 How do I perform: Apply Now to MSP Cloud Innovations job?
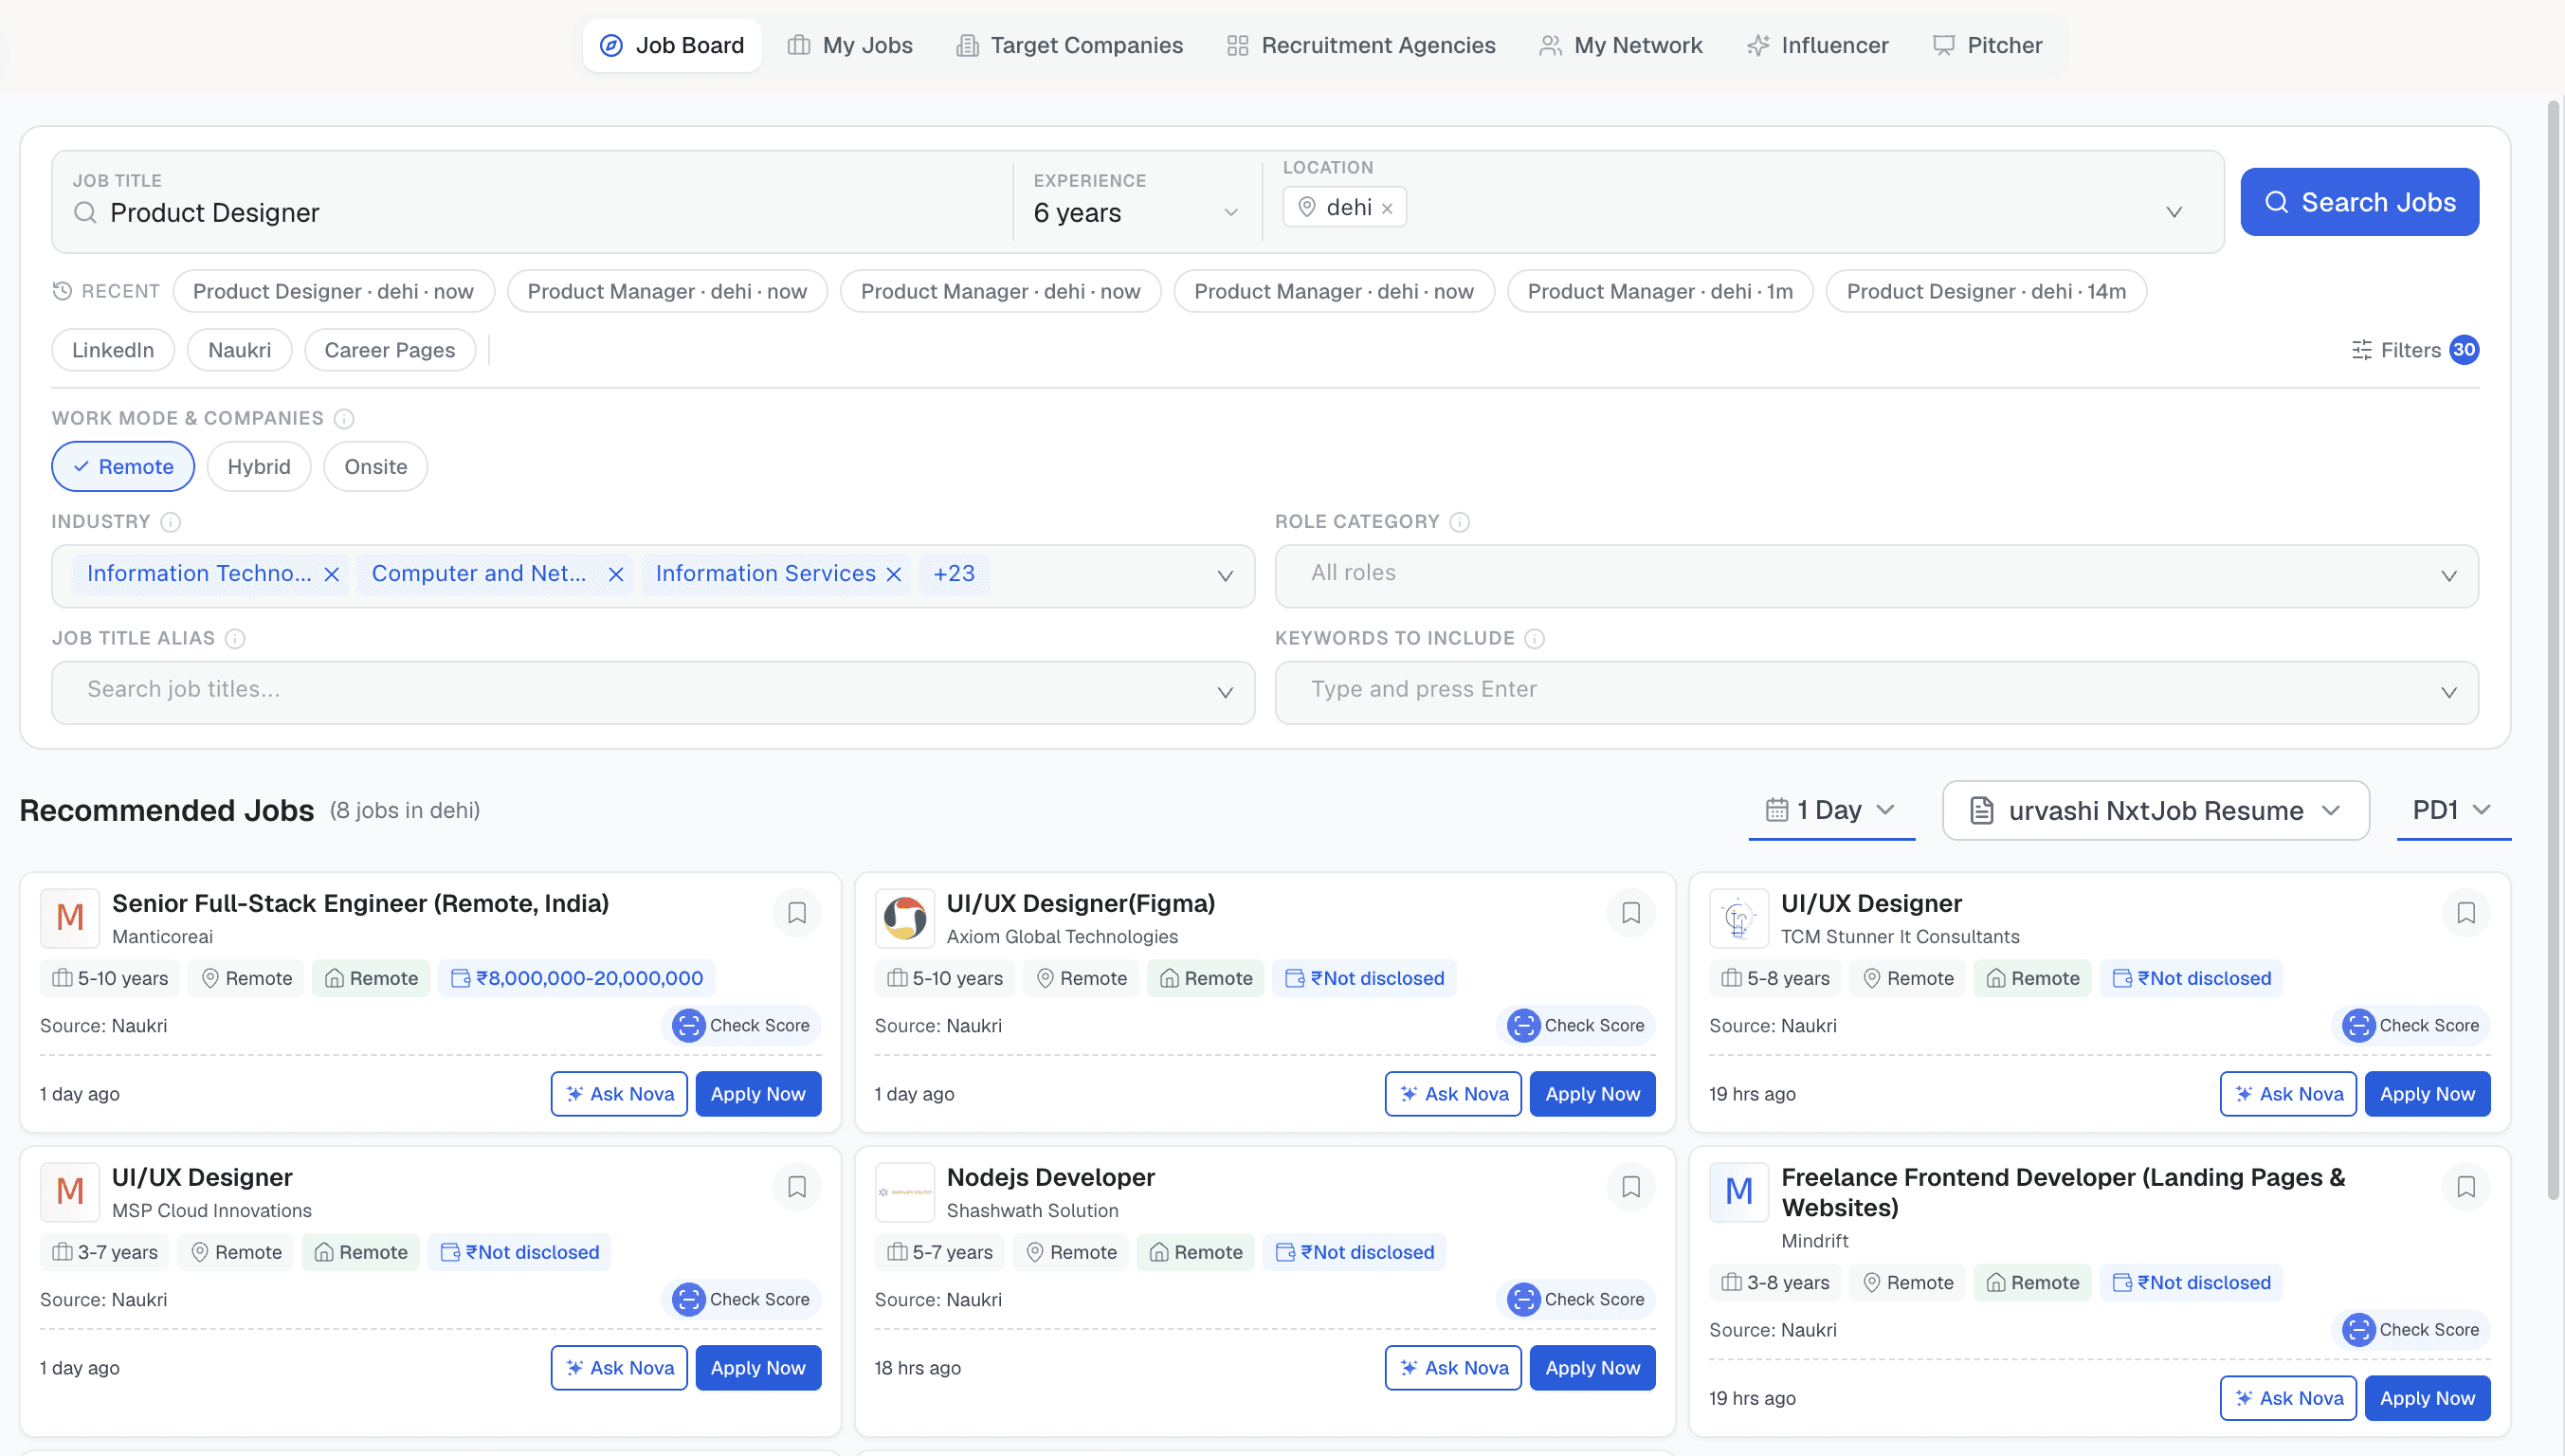758,1368
